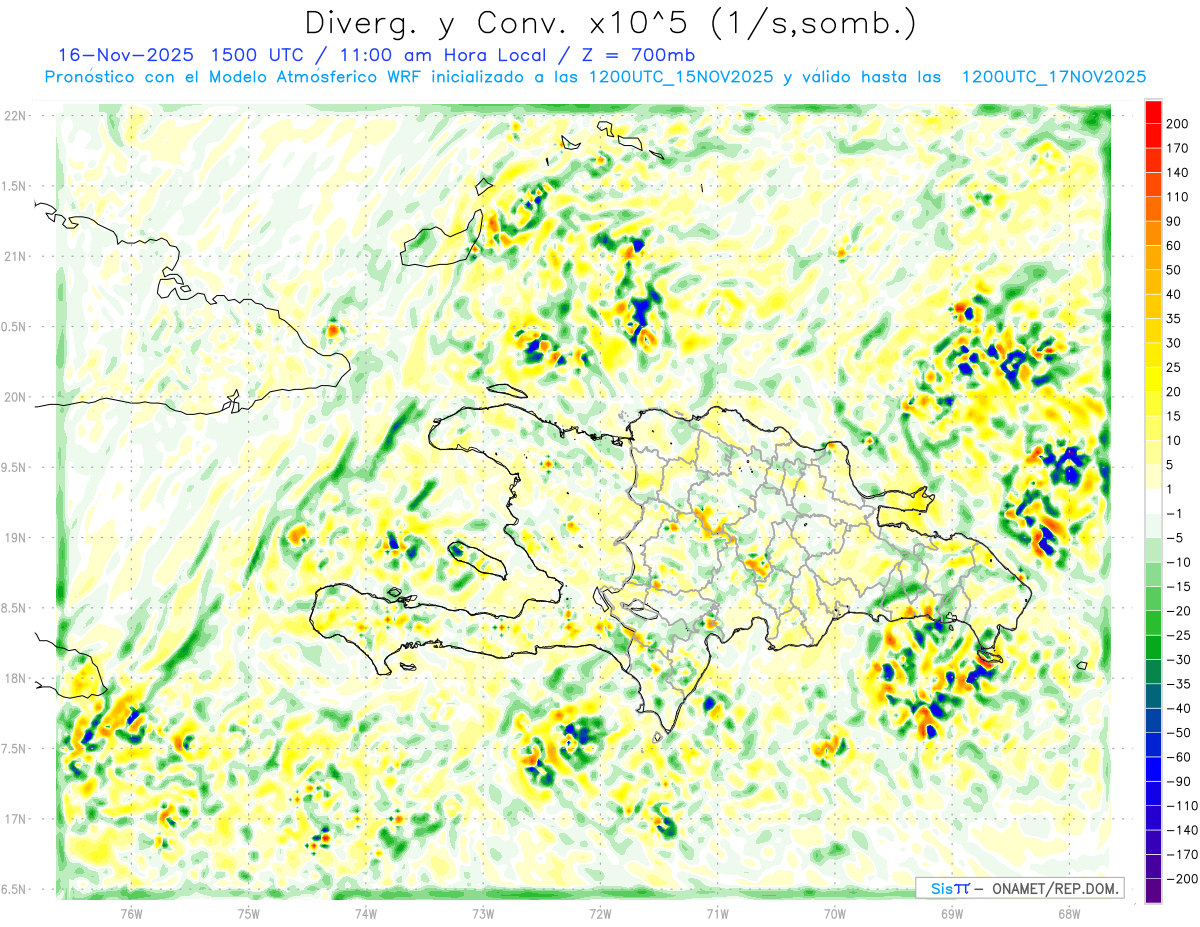Select the positive '110' colorbar value
The height and width of the screenshot is (927, 1200).
pyautogui.click(x=1177, y=197)
